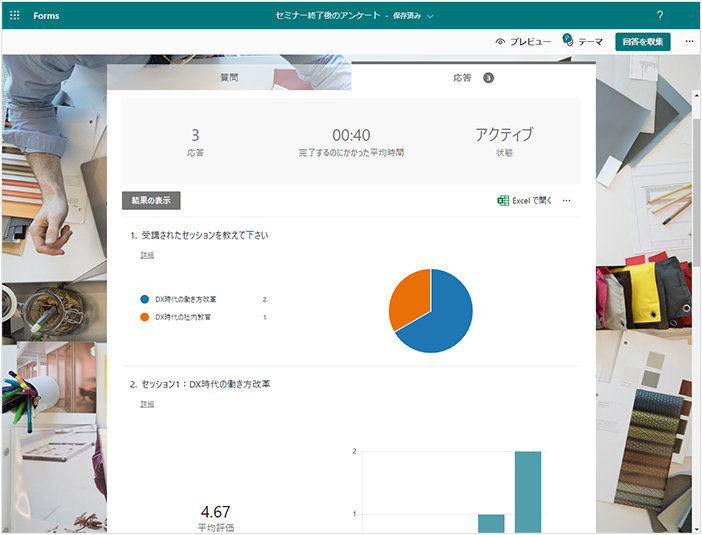Open the help question mark icon

(x=660, y=16)
